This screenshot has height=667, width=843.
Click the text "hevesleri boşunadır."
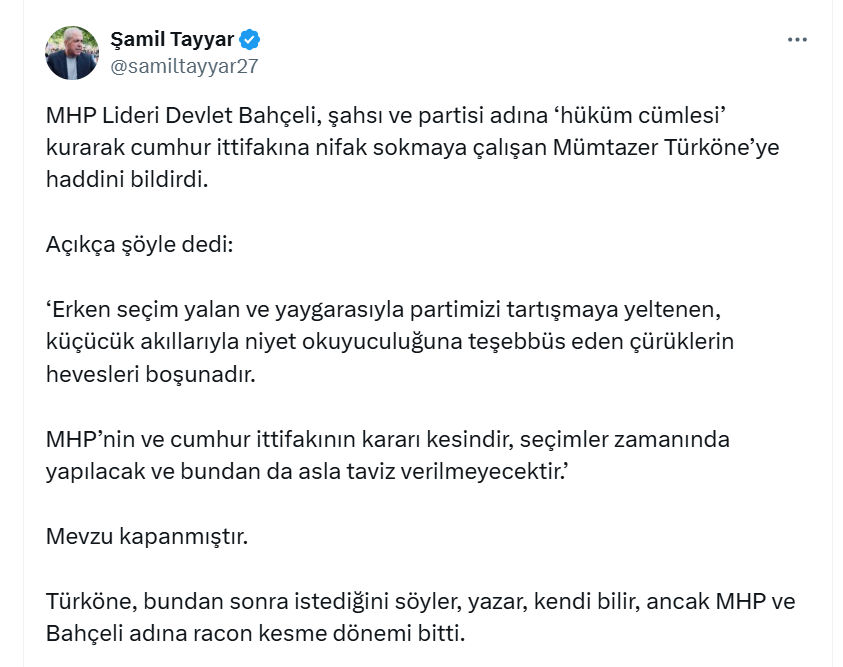pyautogui.click(x=151, y=373)
